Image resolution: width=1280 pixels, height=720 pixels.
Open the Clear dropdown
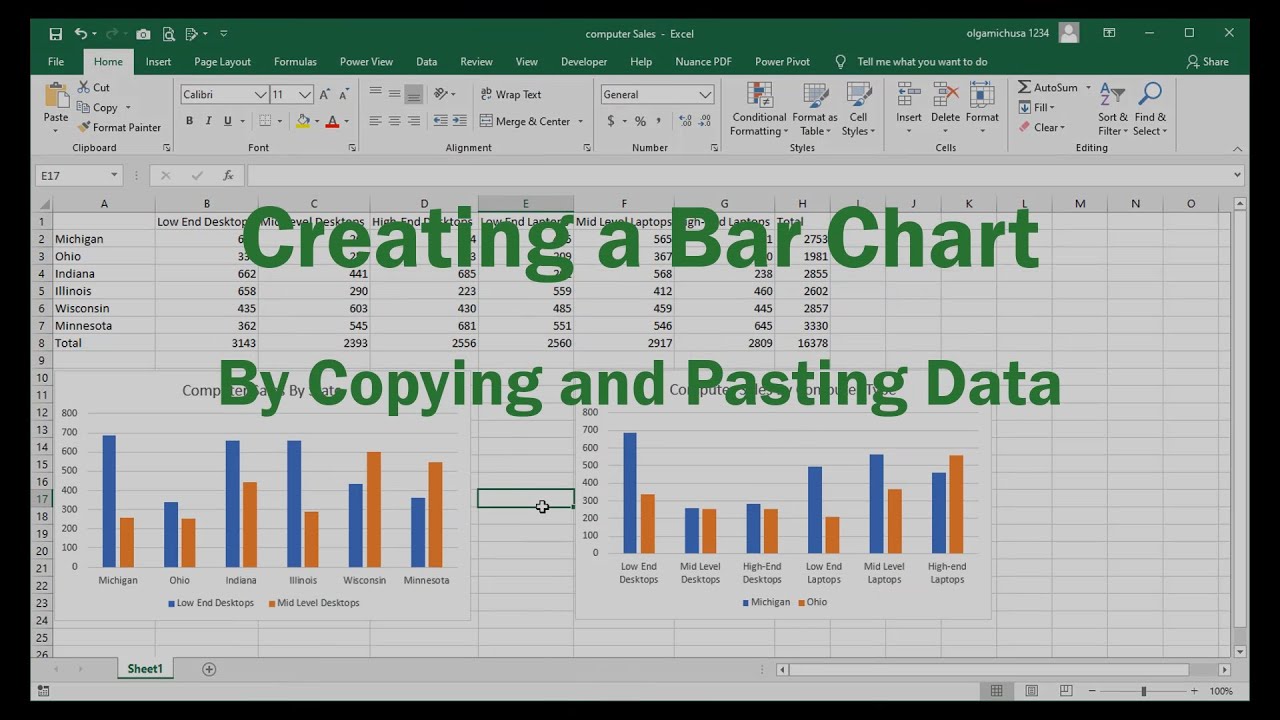(1042, 127)
